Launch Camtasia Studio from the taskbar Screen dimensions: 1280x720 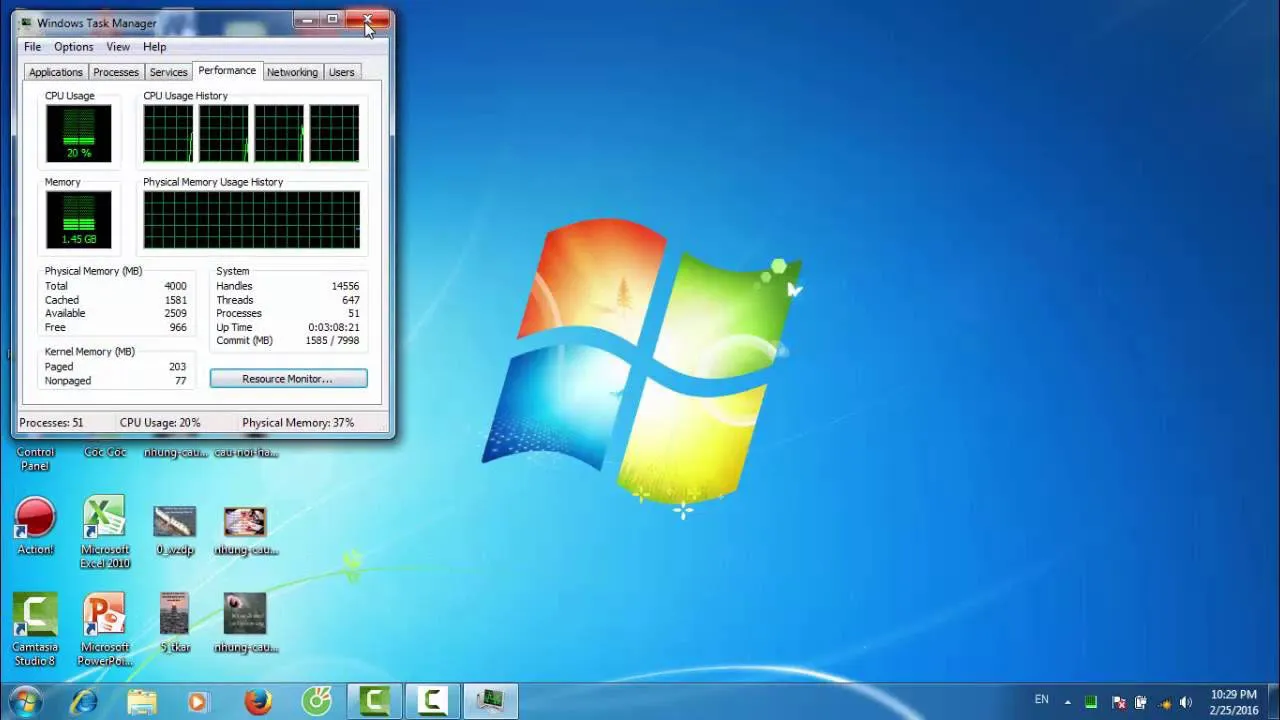click(374, 699)
